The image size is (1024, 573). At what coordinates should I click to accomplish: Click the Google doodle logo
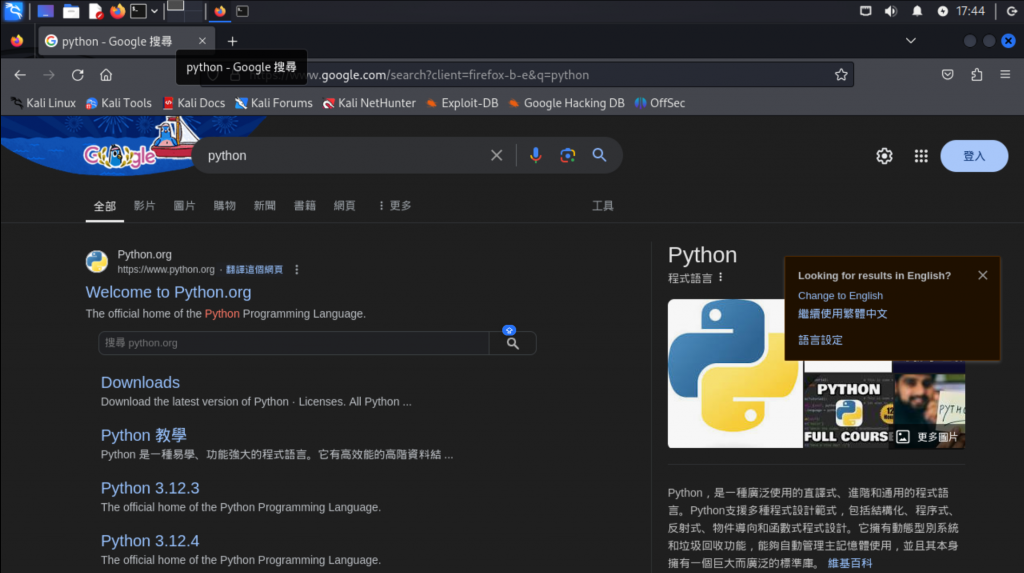coord(121,155)
